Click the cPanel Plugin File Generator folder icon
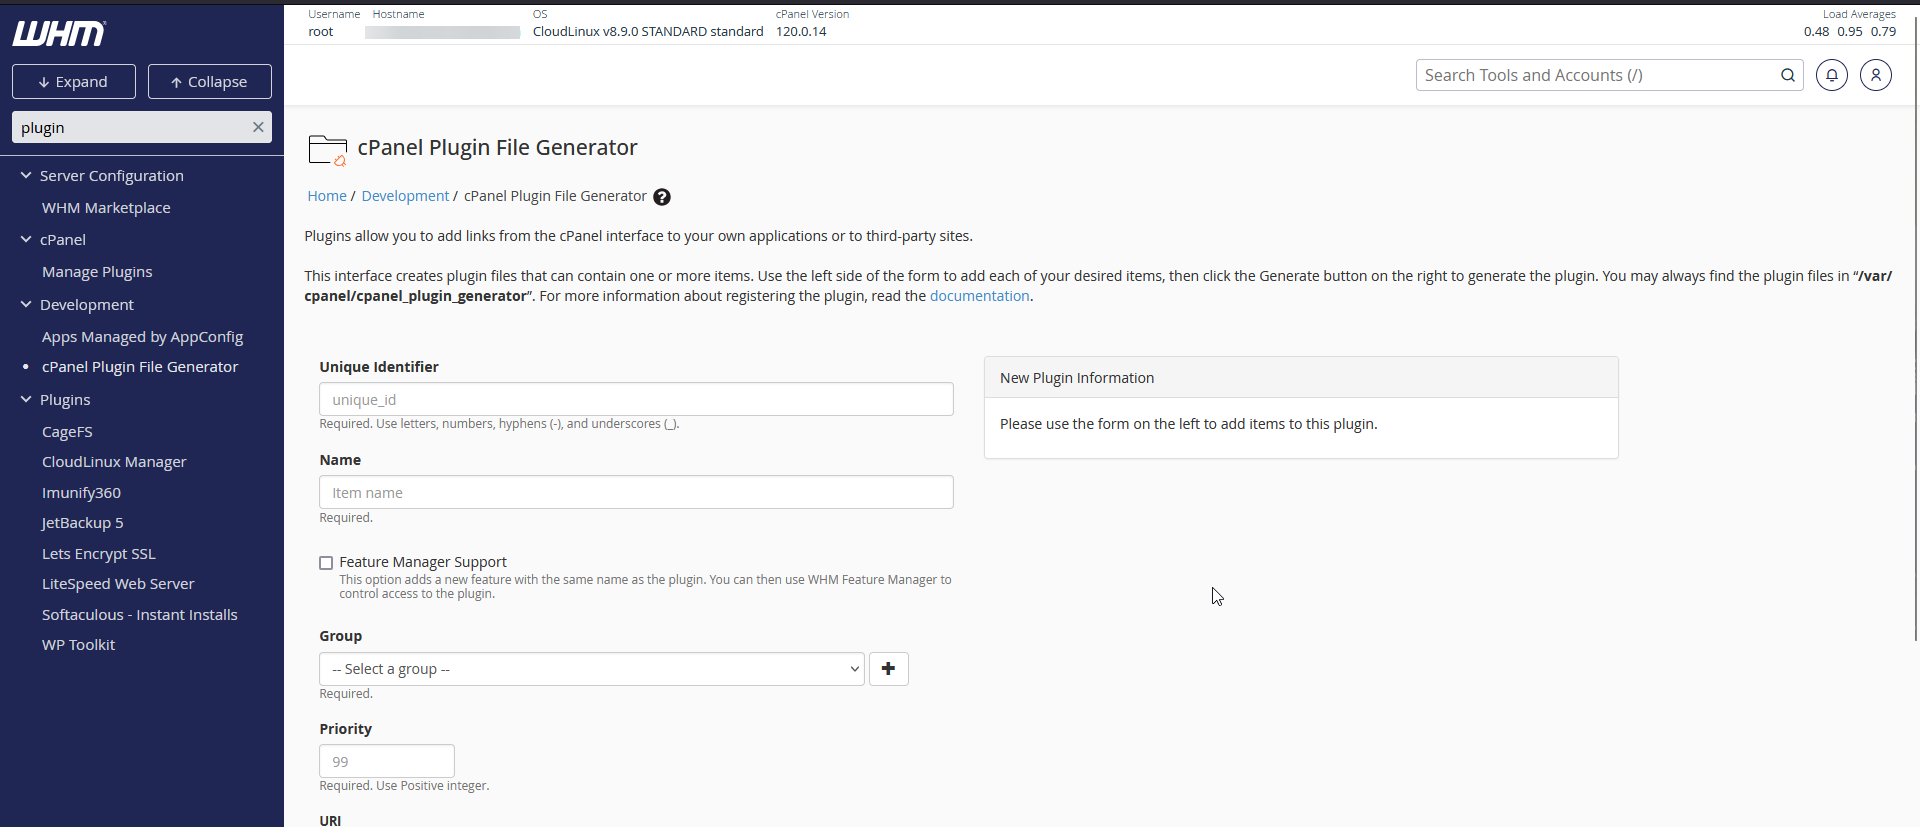 point(328,150)
